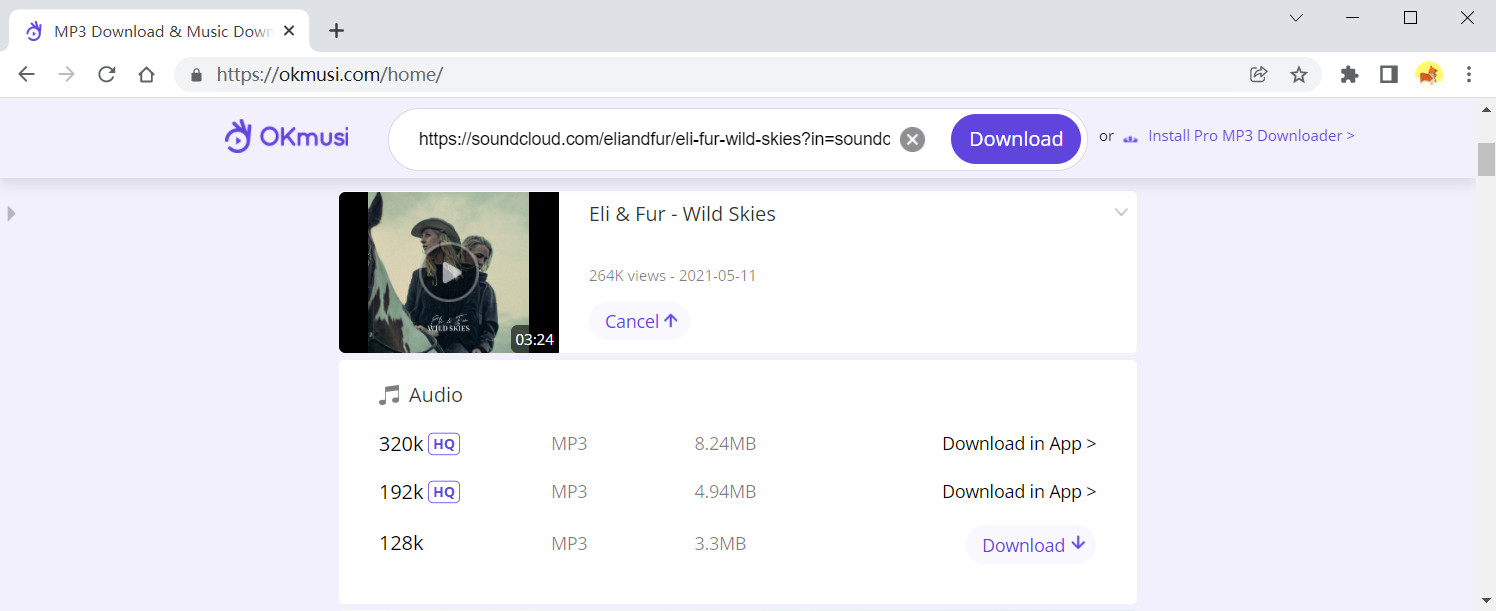1496x611 pixels.
Task: Open the tab search chevron
Action: tap(1296, 18)
